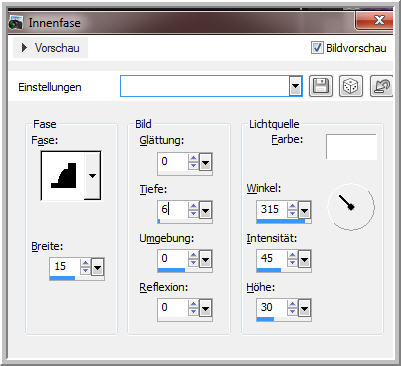401x366 pixels.
Task: Decrease the Reflexion value with down arrow
Action: 193,312
